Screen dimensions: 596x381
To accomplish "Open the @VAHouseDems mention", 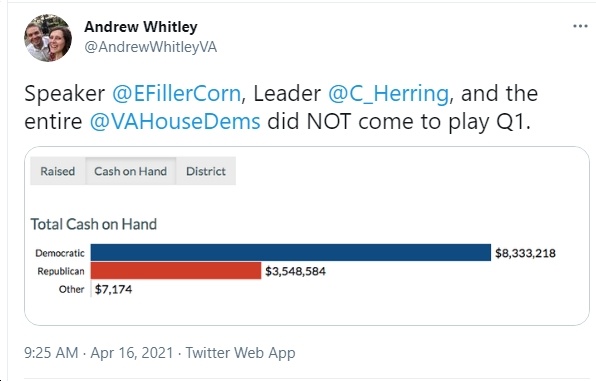I will coord(175,122).
